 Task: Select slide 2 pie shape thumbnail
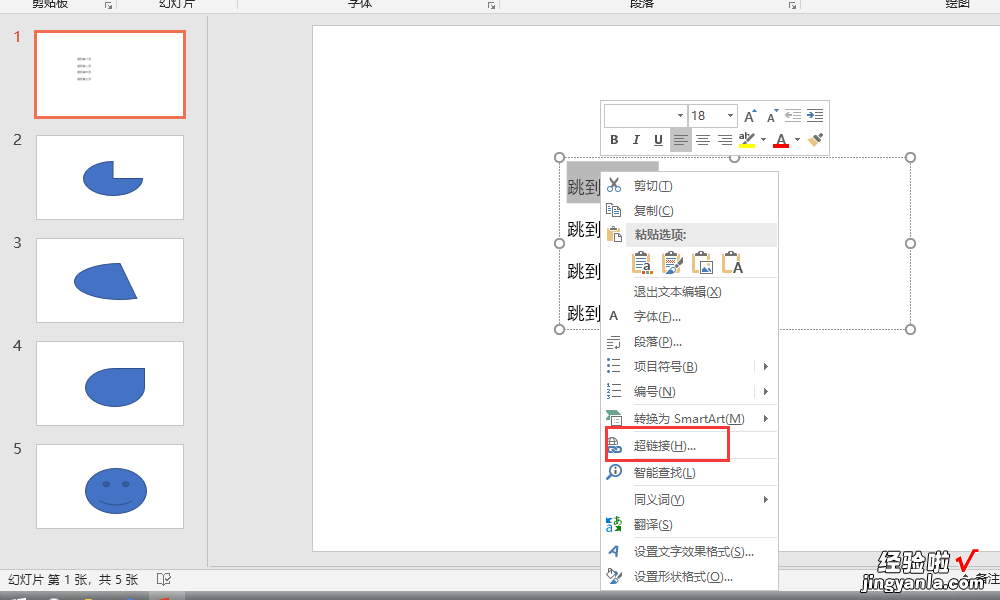pos(110,177)
